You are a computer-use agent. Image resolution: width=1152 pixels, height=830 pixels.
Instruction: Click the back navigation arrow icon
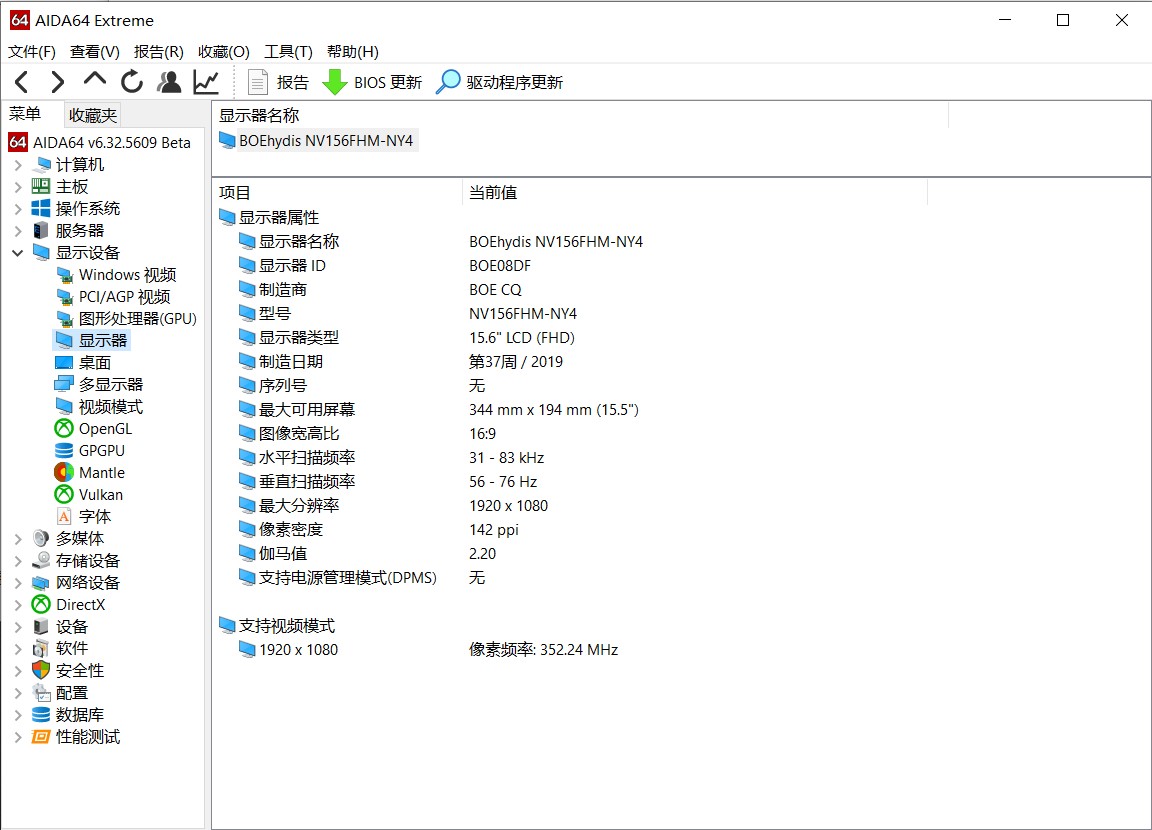coord(22,81)
